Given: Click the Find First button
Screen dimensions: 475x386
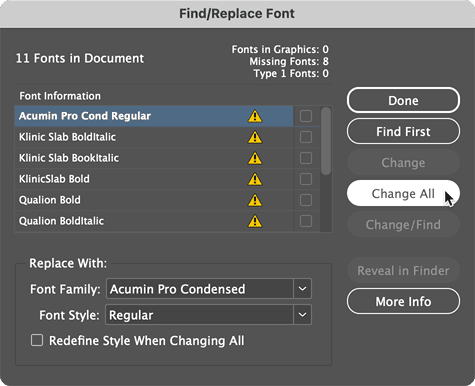Looking at the screenshot, I should tap(403, 131).
